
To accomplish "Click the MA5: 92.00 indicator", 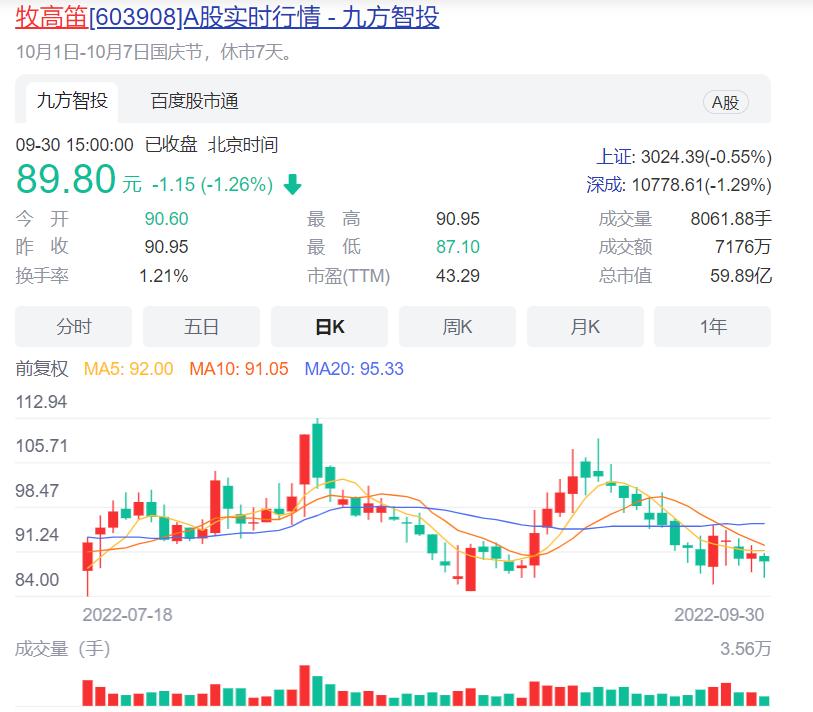I will [x=128, y=369].
